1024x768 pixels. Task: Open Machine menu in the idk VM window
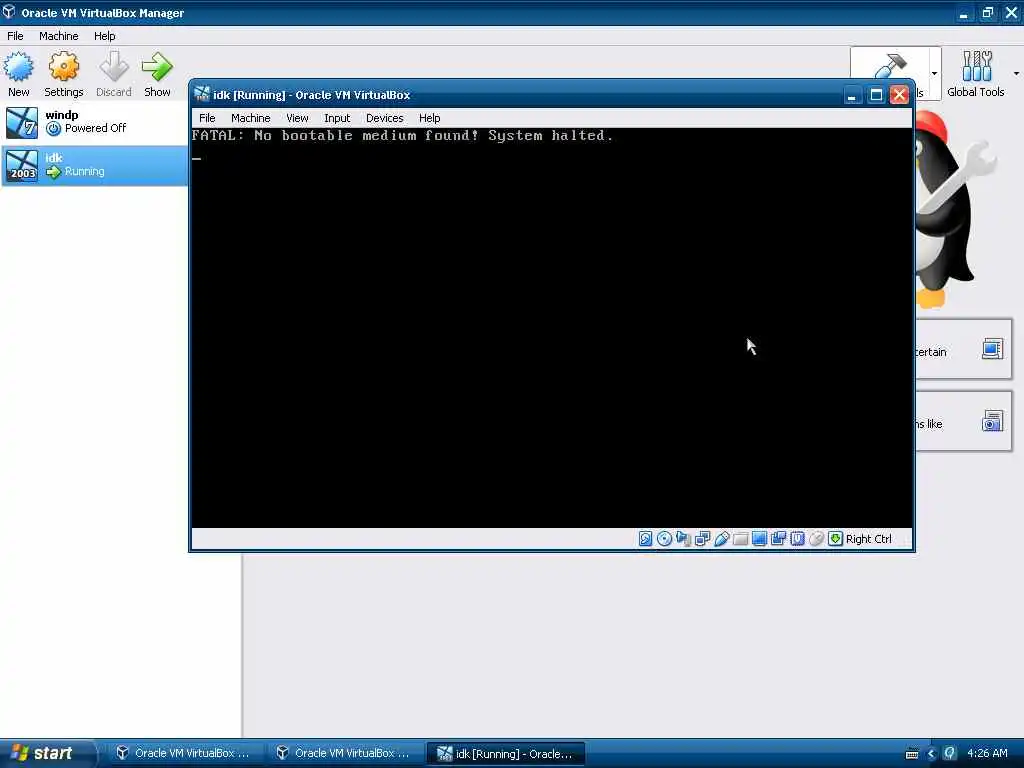tap(251, 118)
